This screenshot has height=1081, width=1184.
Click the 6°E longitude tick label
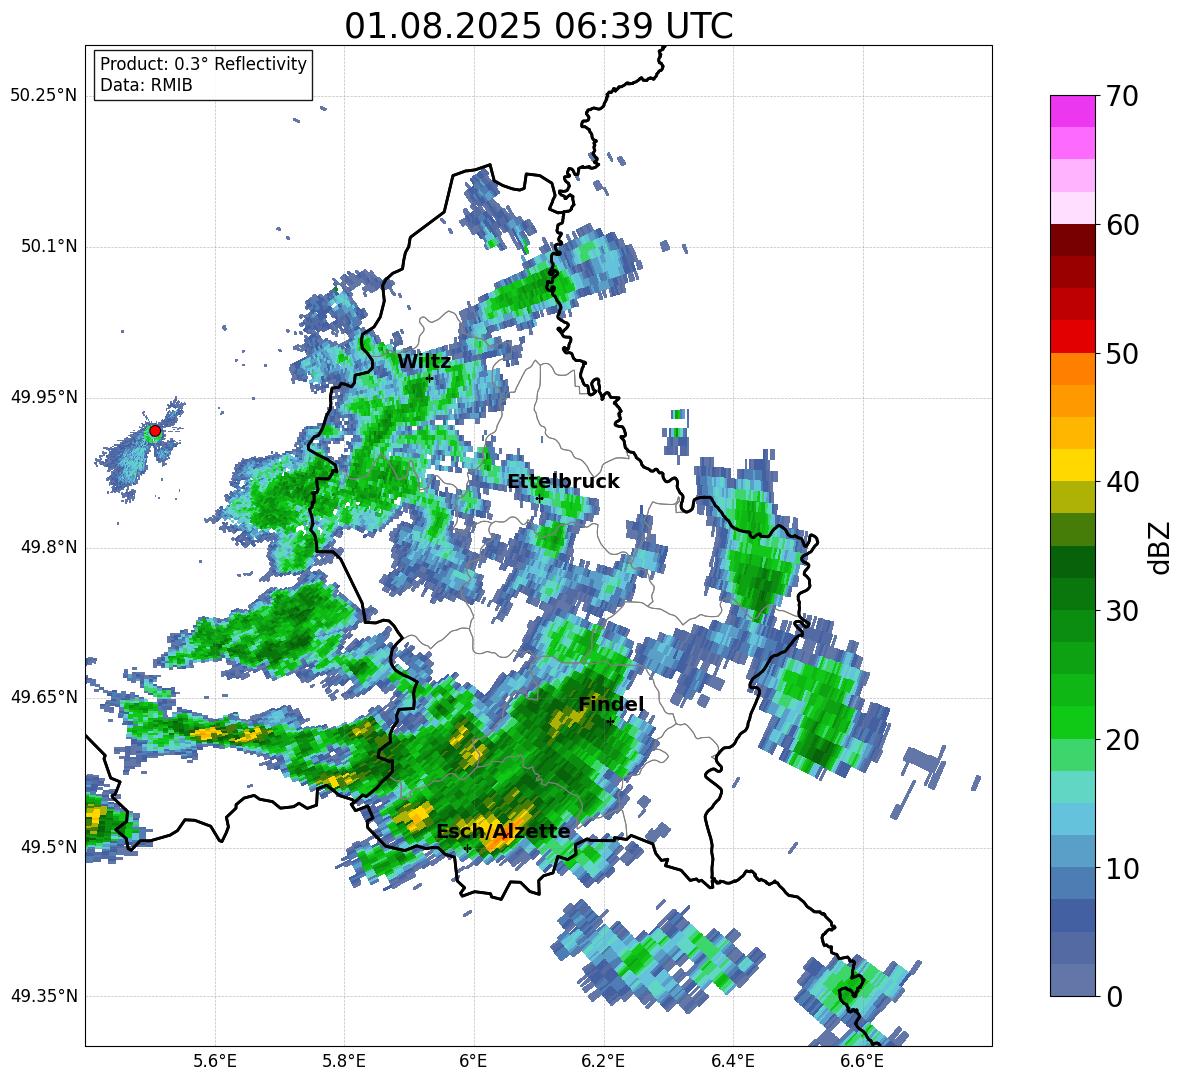point(473,1061)
